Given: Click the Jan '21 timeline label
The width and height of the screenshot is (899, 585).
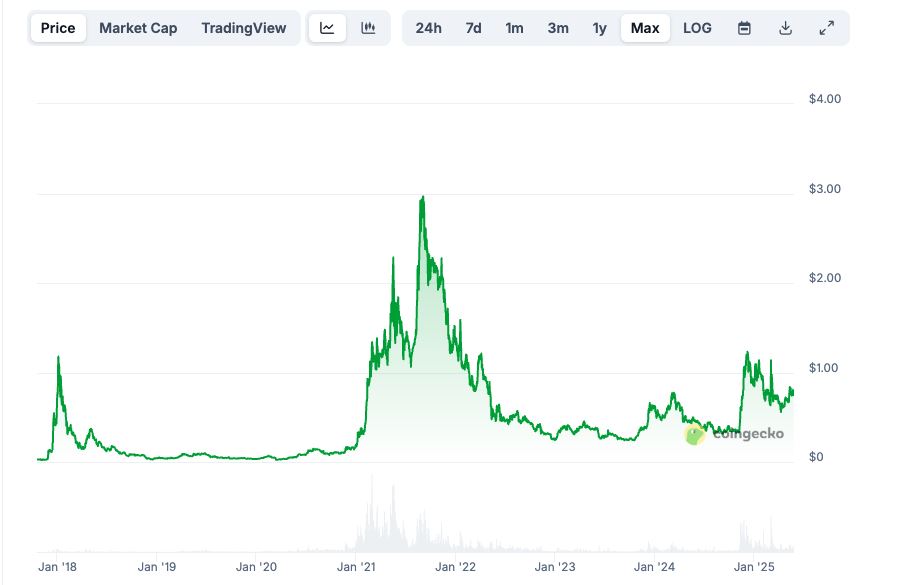Looking at the screenshot, I should [357, 567].
